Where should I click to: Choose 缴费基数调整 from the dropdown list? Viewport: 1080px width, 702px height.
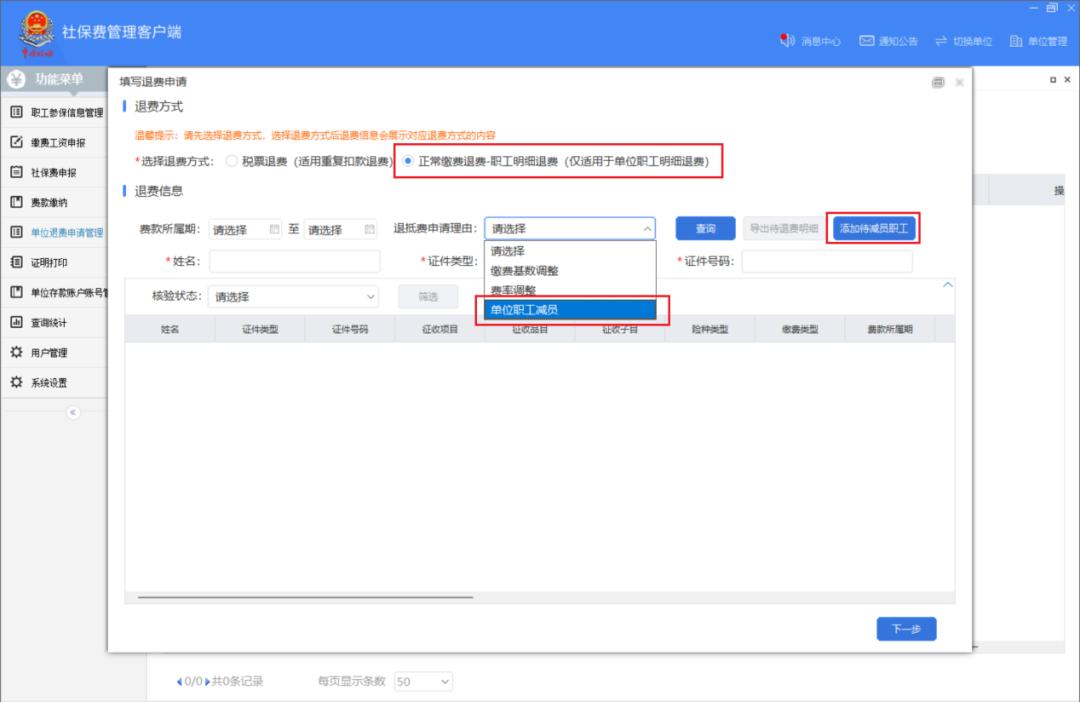tap(525, 271)
